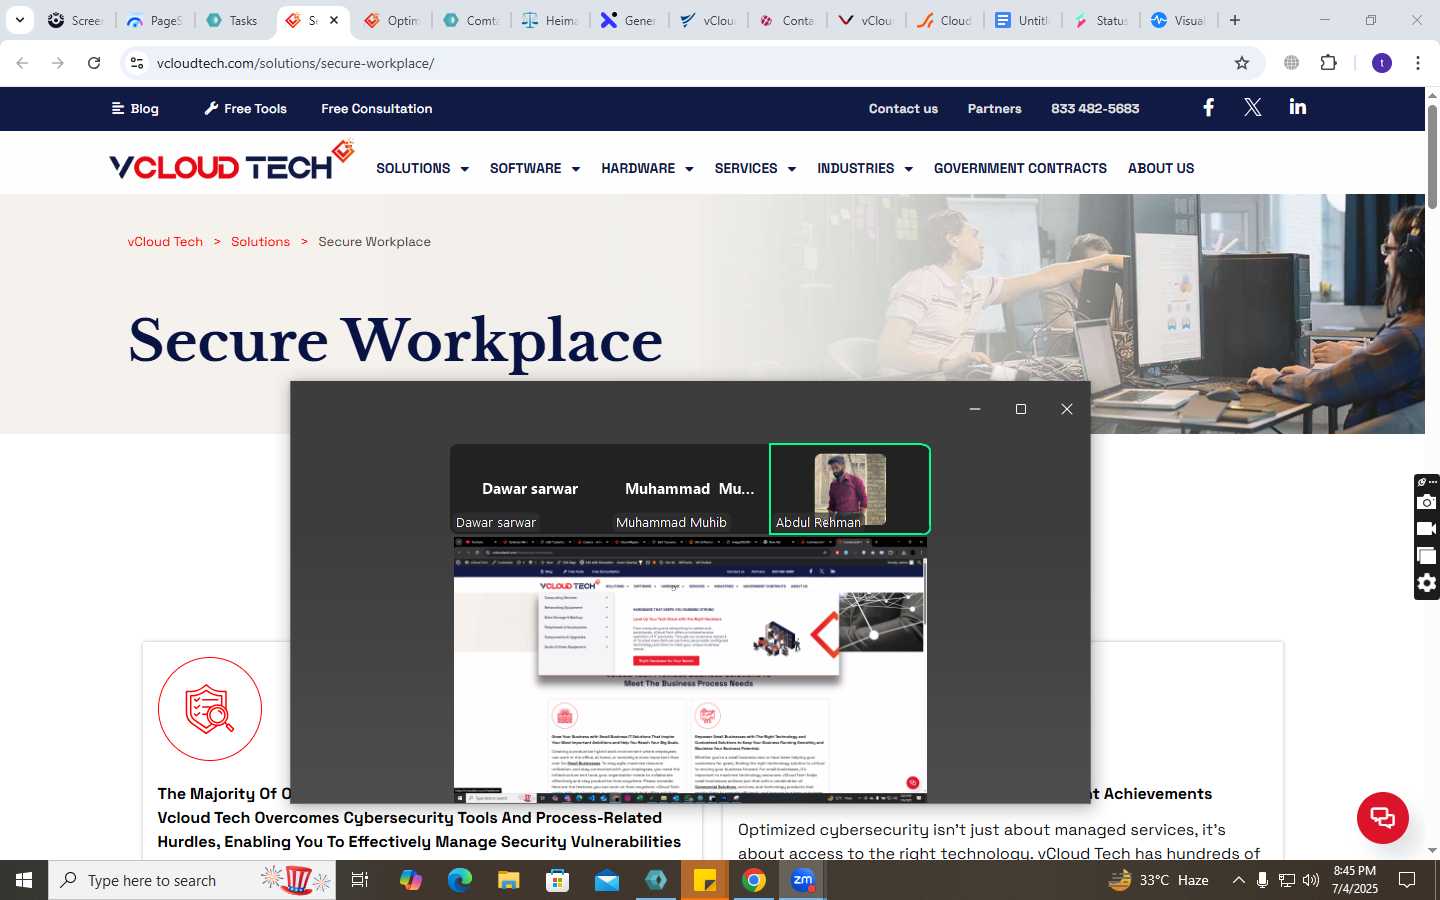Open the Contact us link
The image size is (1440, 900).
pyautogui.click(x=903, y=108)
